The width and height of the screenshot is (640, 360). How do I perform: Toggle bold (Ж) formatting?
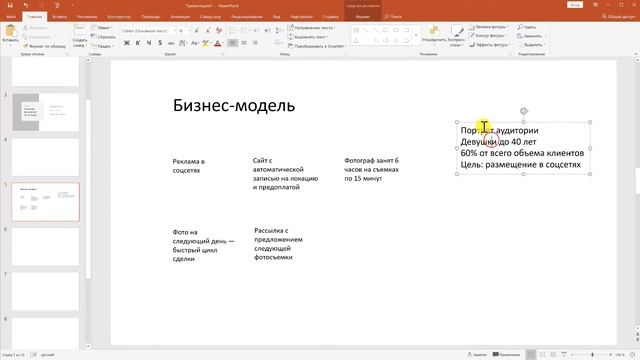click(127, 43)
